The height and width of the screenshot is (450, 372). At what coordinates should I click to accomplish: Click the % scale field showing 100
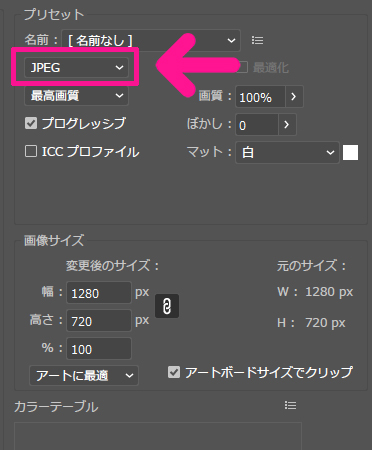click(x=99, y=349)
